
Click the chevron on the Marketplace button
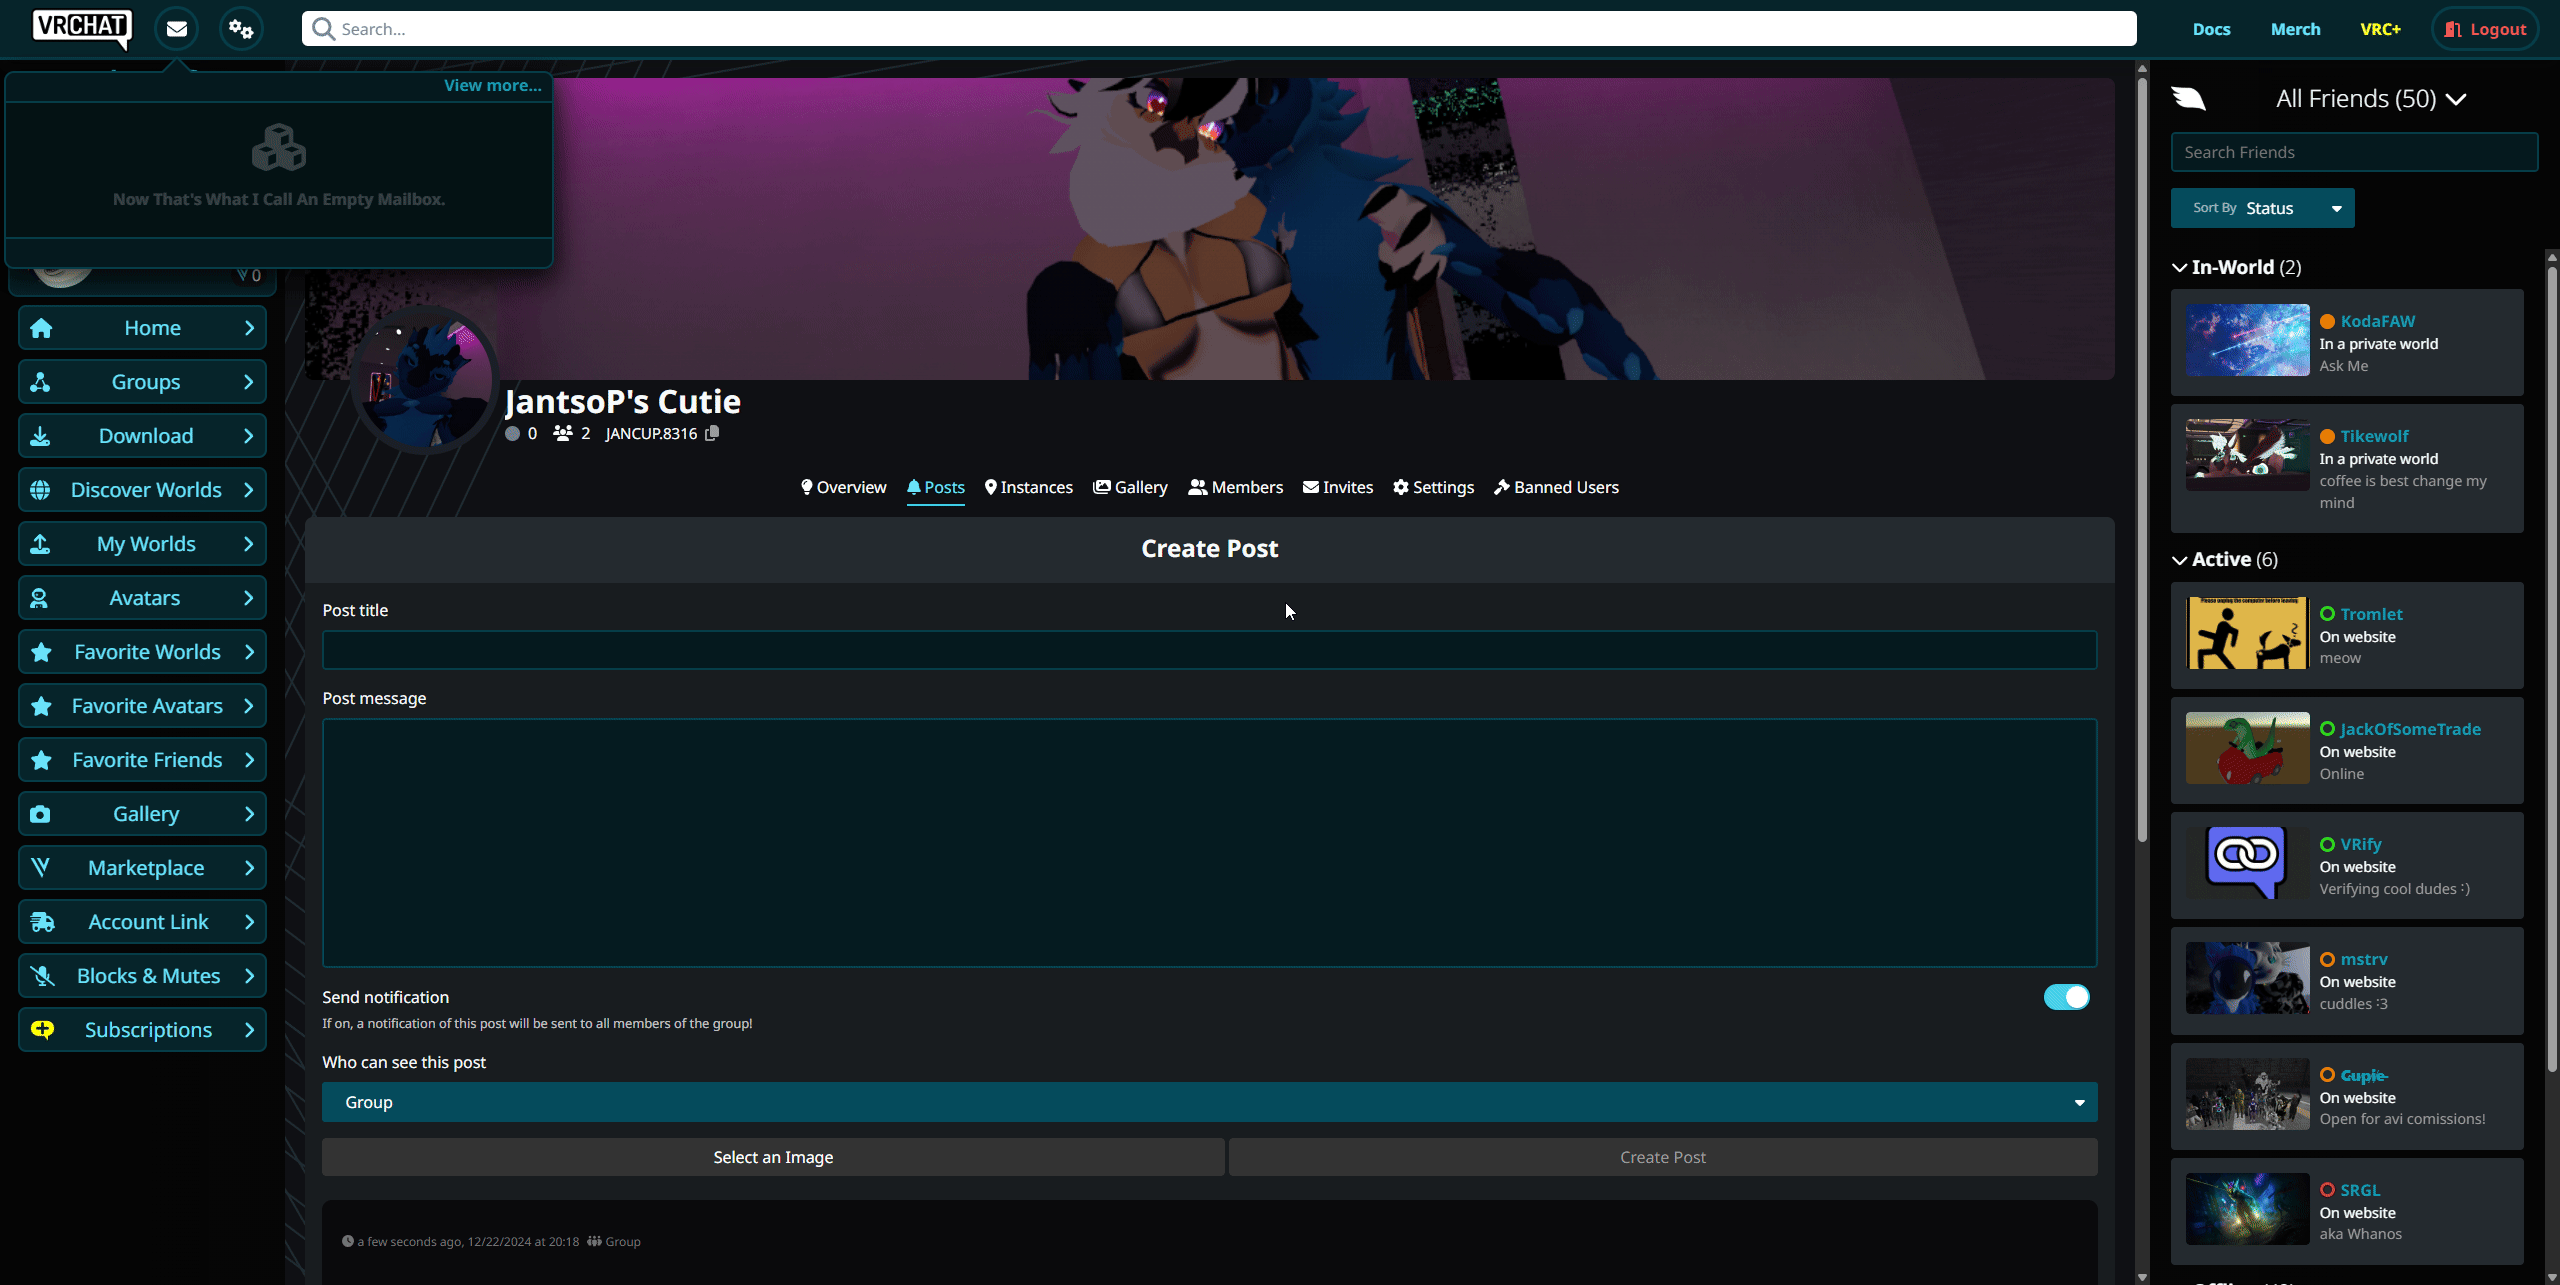point(249,868)
